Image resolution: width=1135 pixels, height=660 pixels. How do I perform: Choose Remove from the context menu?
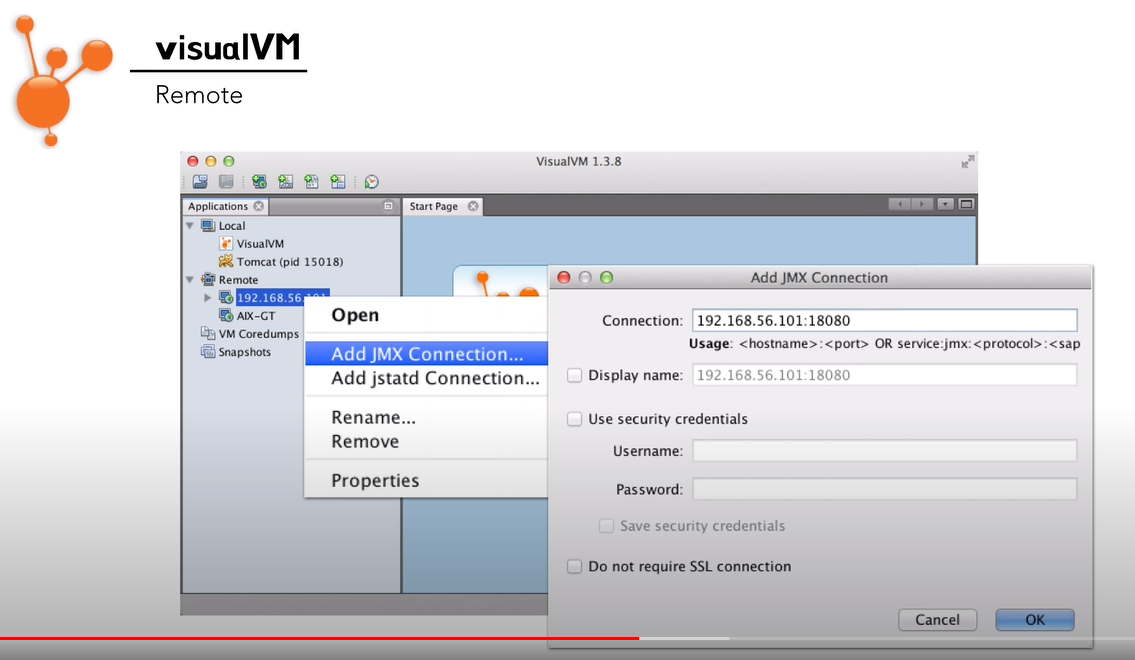coord(426,441)
